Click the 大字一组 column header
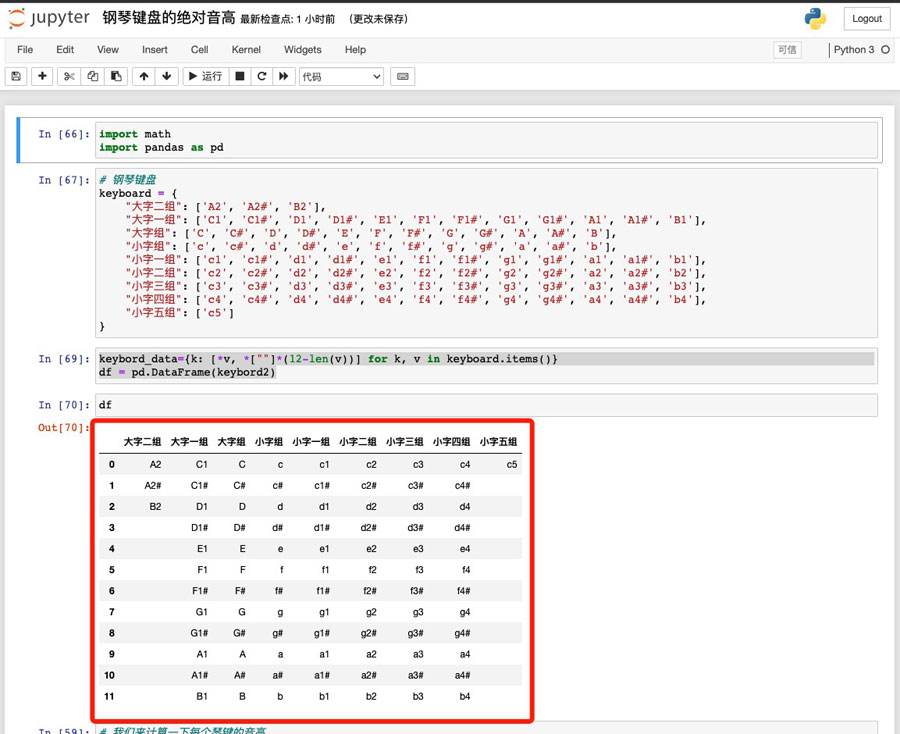900x734 pixels. click(189, 442)
